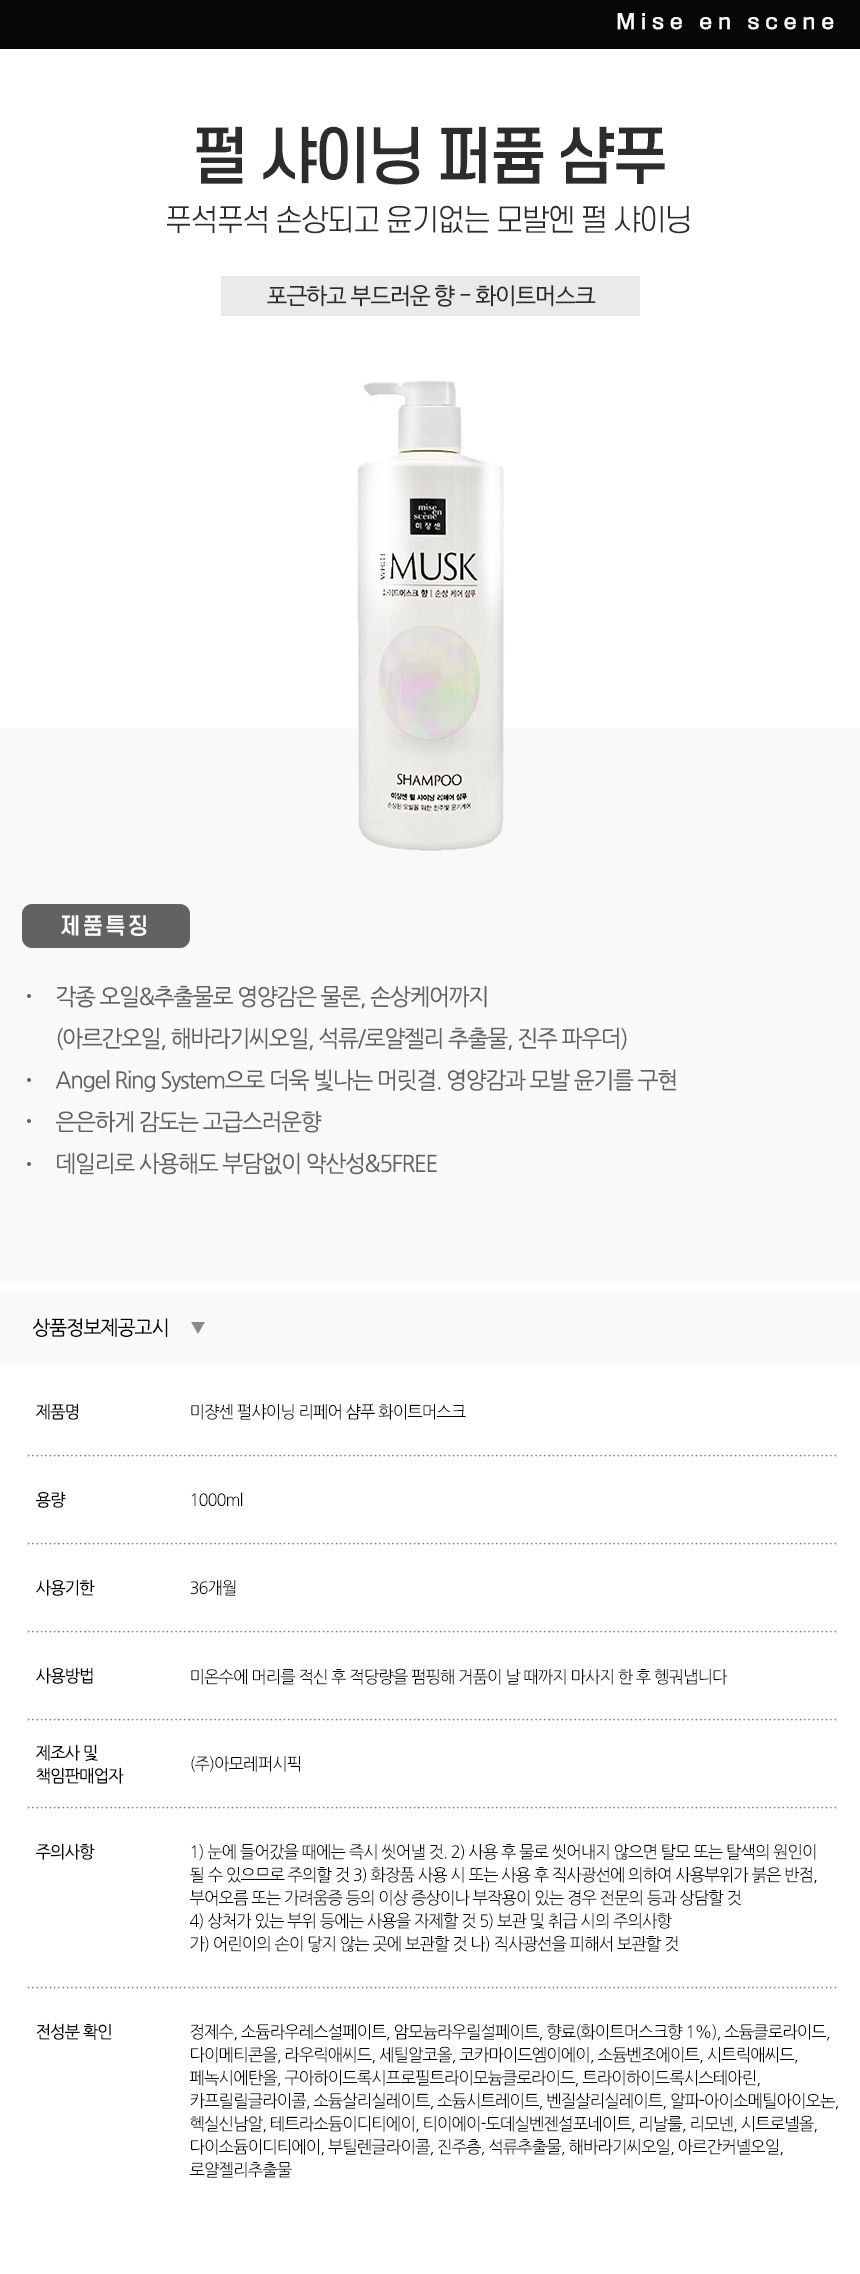Click the Angel Ring System feature line

coord(366,1080)
